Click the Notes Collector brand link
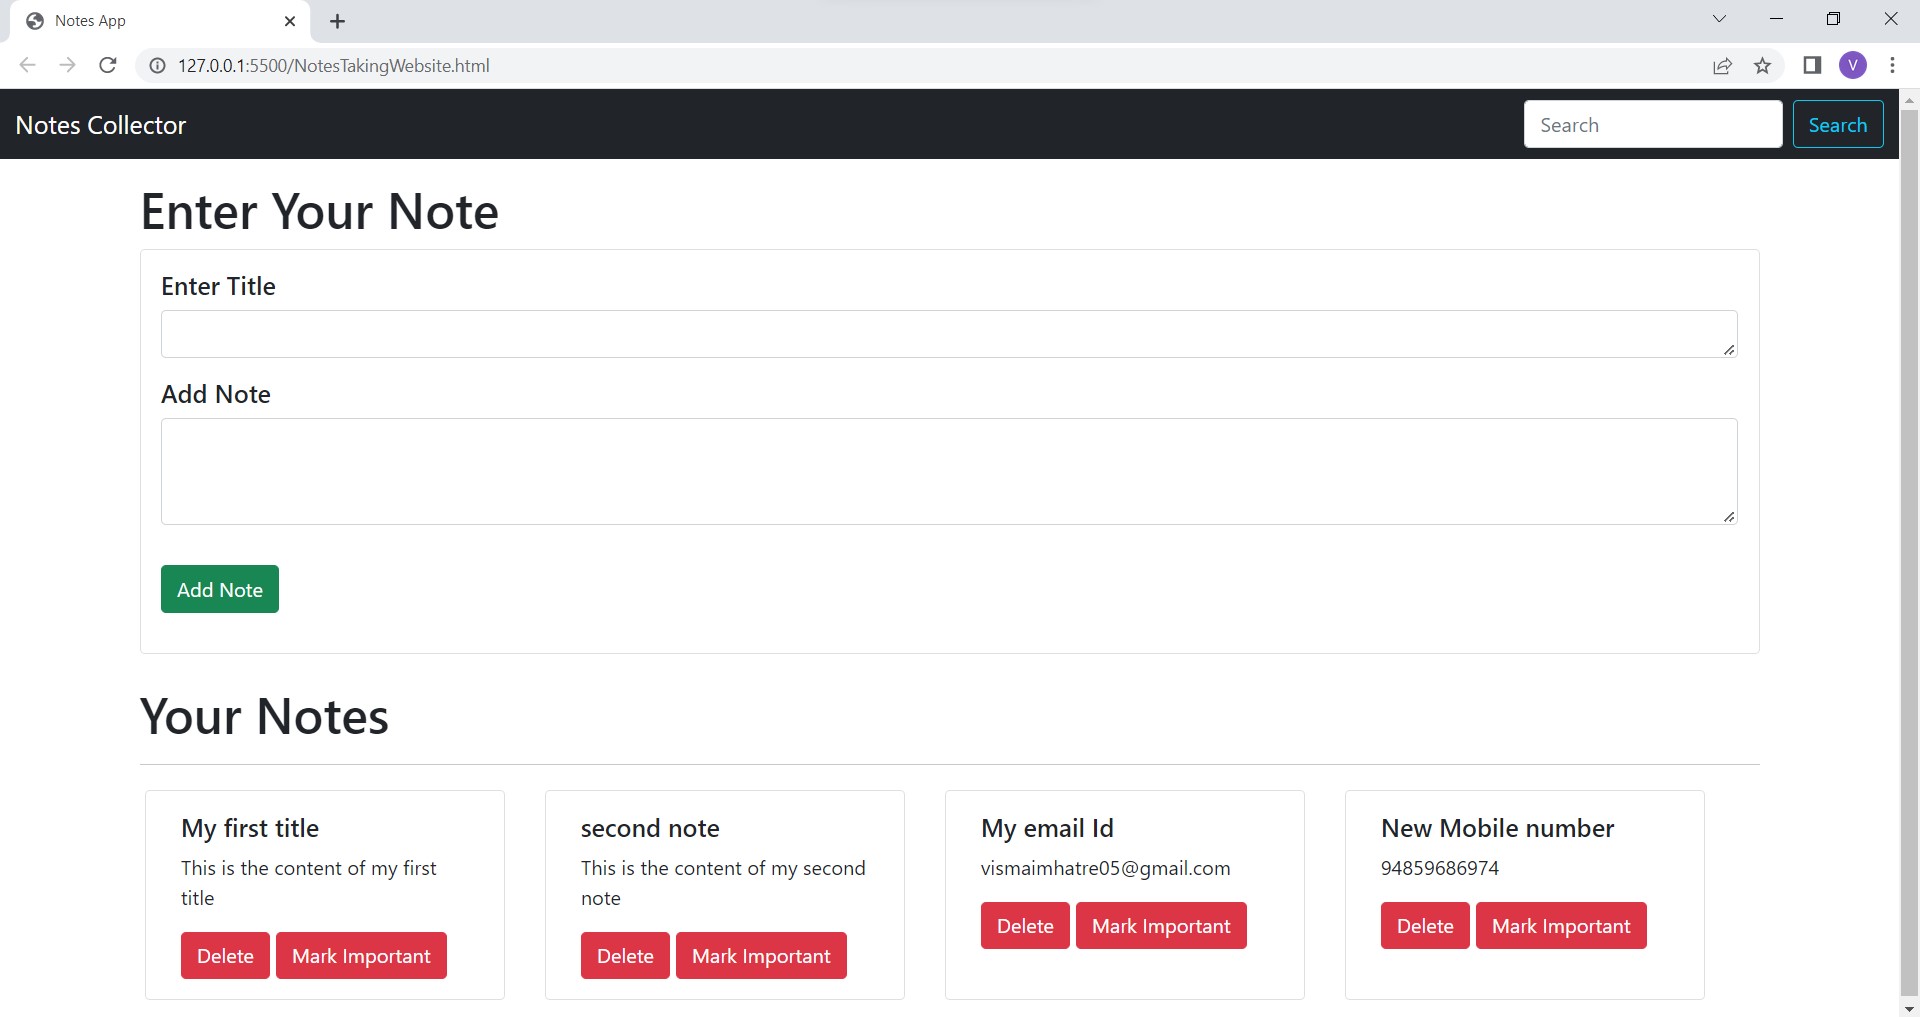This screenshot has height=1017, width=1920. [100, 124]
